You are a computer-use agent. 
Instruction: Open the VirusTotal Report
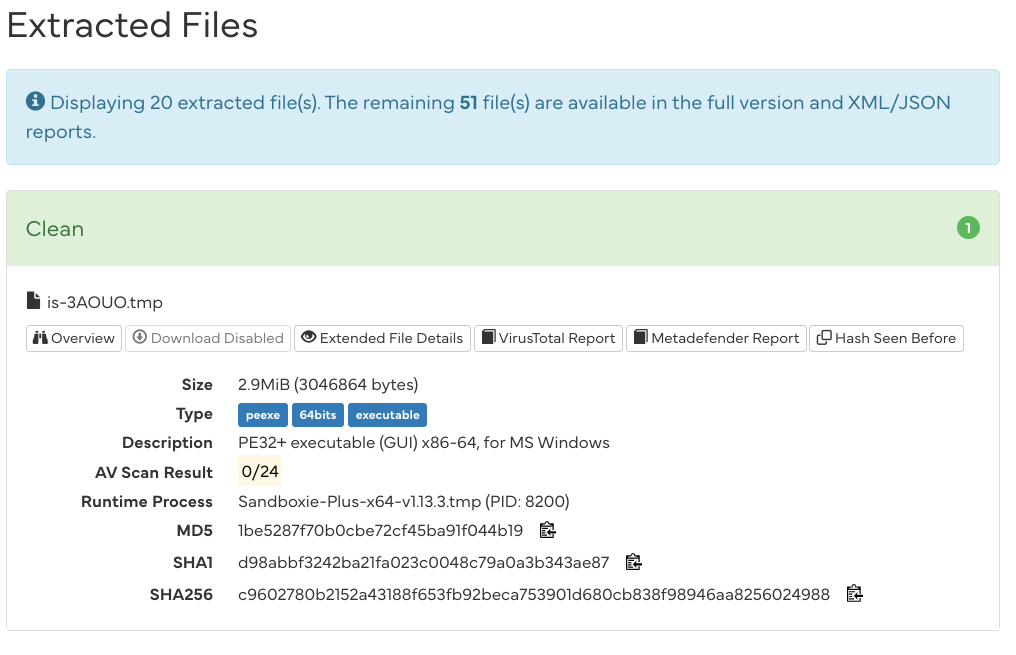(x=548, y=338)
